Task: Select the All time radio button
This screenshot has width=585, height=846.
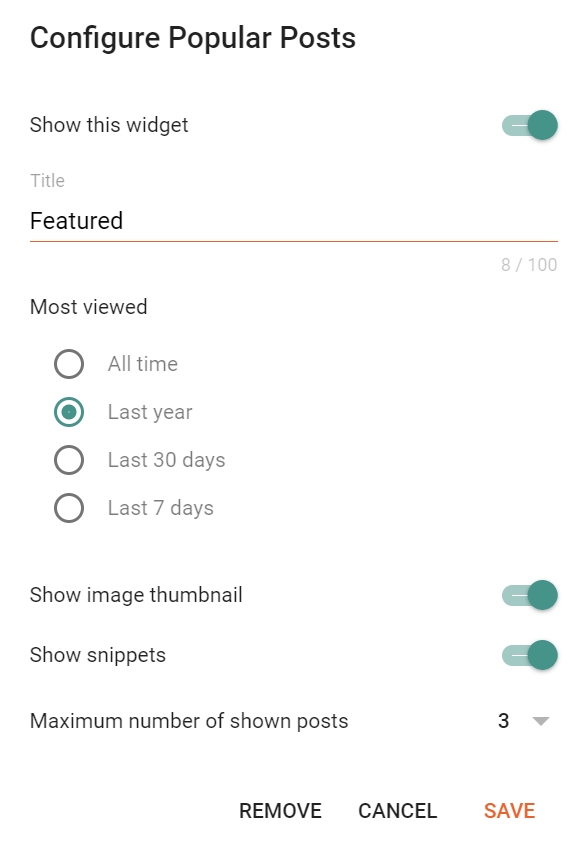Action: point(69,364)
